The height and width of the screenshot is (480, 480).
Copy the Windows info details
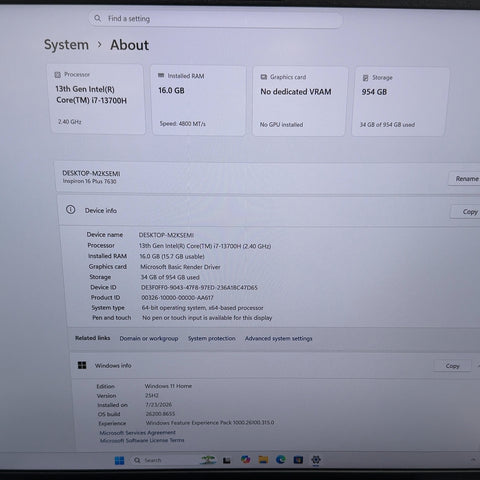click(x=452, y=366)
